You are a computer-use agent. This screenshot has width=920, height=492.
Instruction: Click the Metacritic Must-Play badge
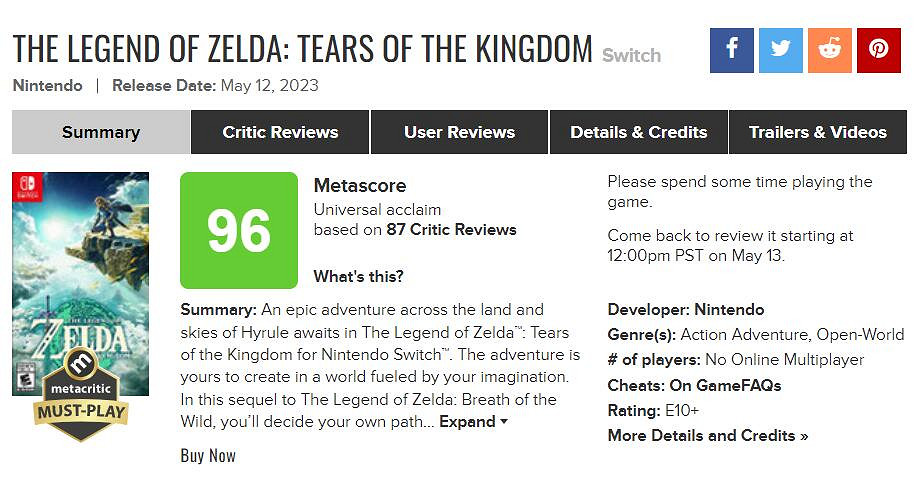click(x=80, y=394)
